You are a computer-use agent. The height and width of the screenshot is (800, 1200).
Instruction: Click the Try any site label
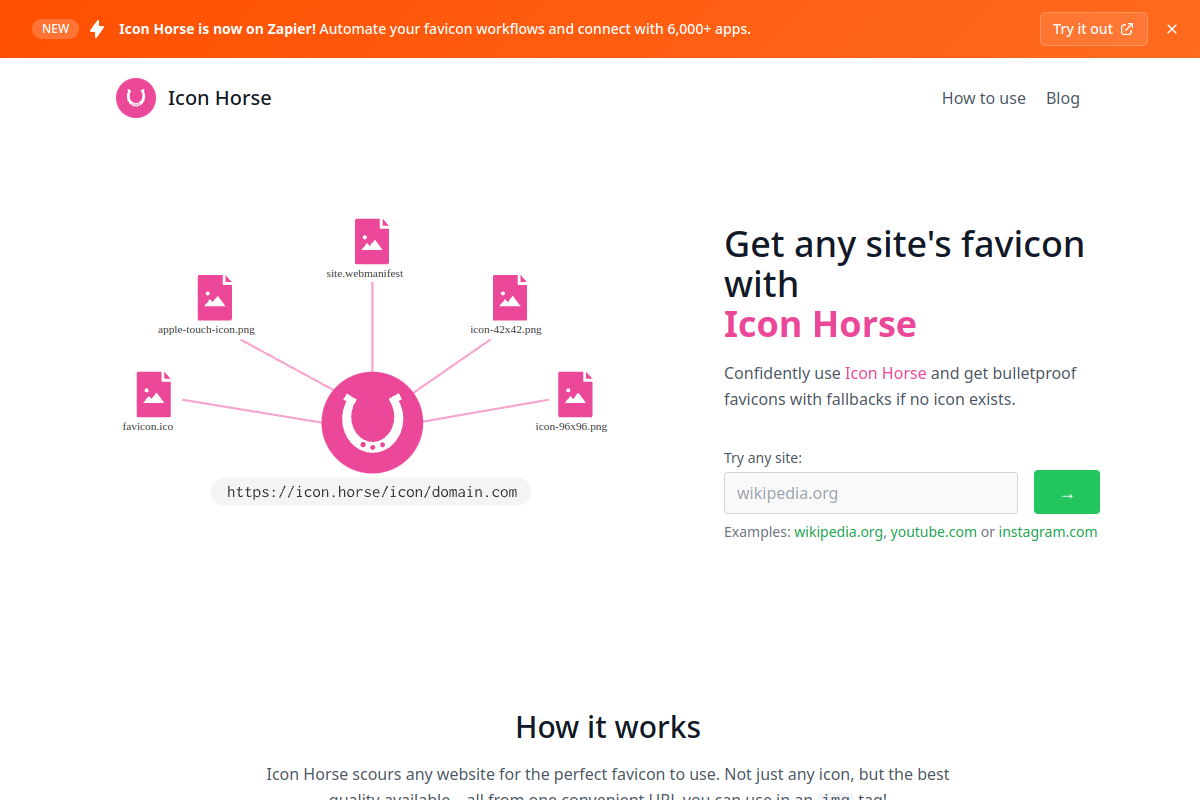763,458
